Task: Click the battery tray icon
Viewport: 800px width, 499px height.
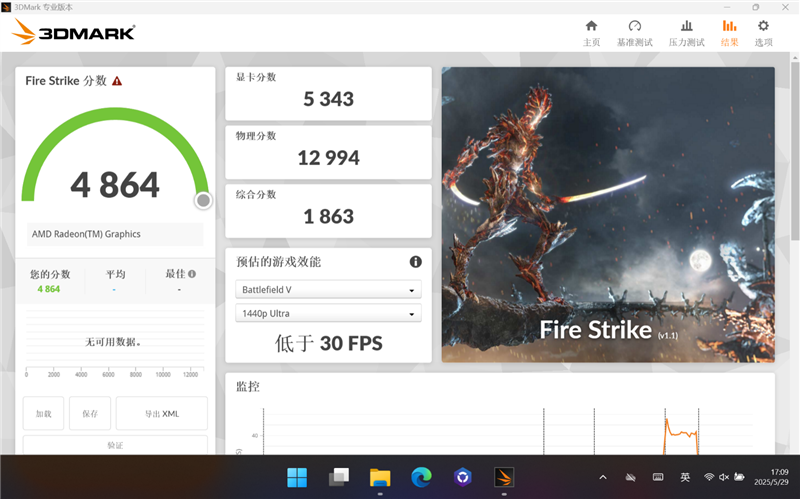Action: tap(739, 478)
